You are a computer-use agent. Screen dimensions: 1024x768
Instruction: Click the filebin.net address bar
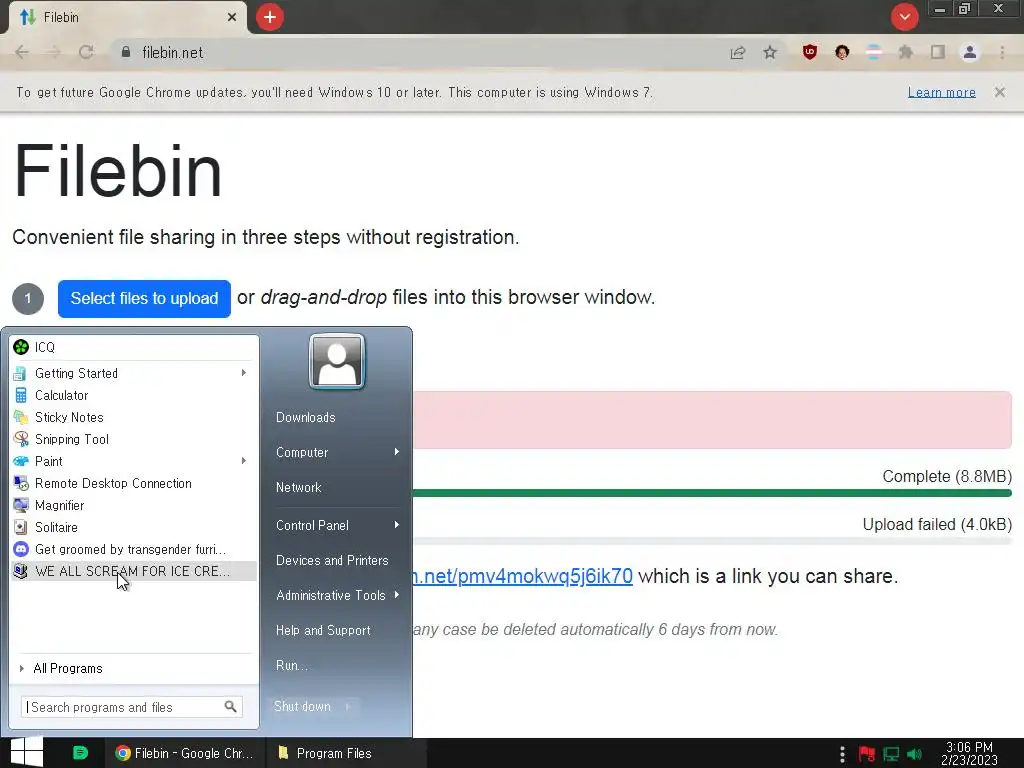(x=418, y=52)
